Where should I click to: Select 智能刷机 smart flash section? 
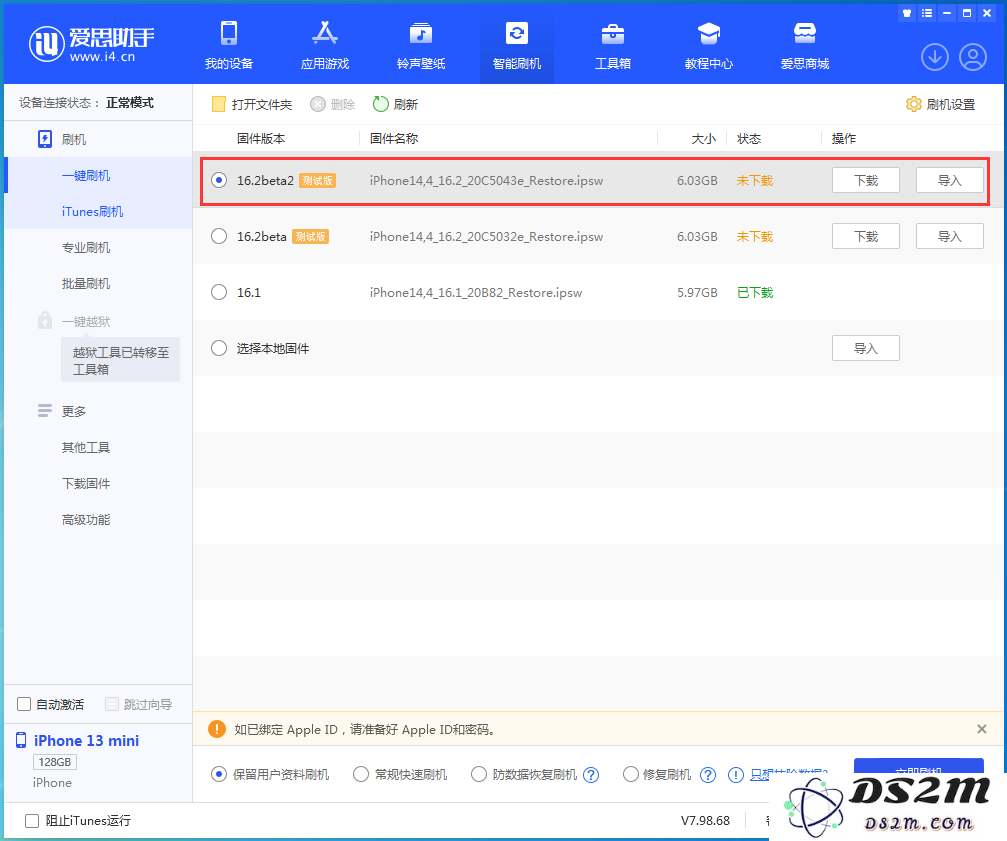pyautogui.click(x=516, y=44)
